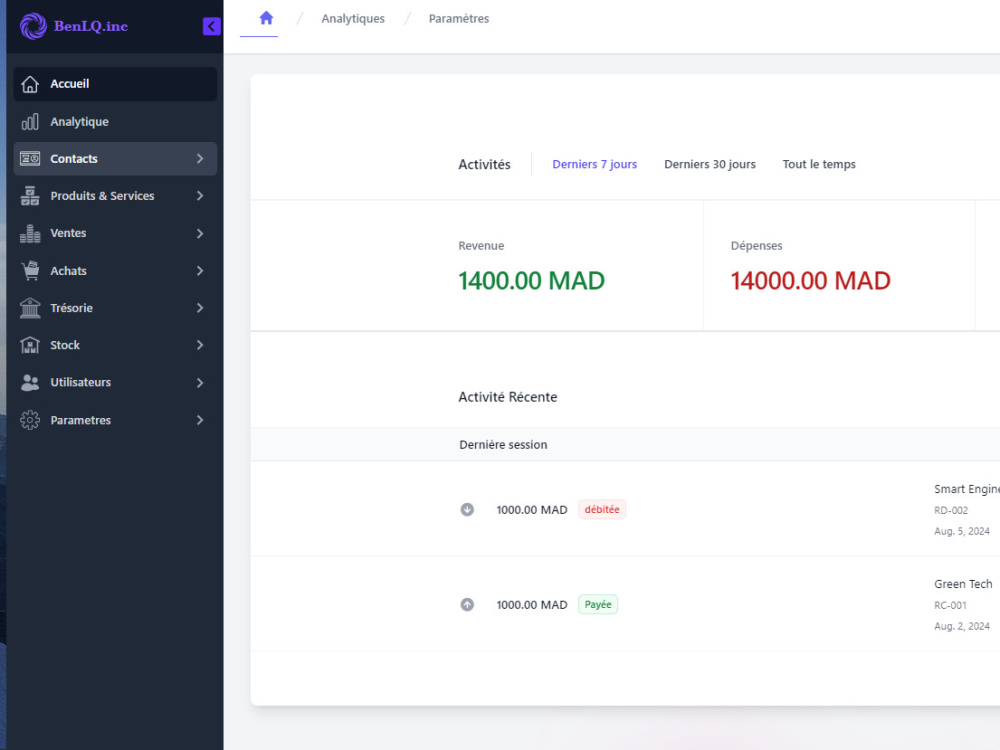Click the Contacts card icon

pyautogui.click(x=30, y=159)
